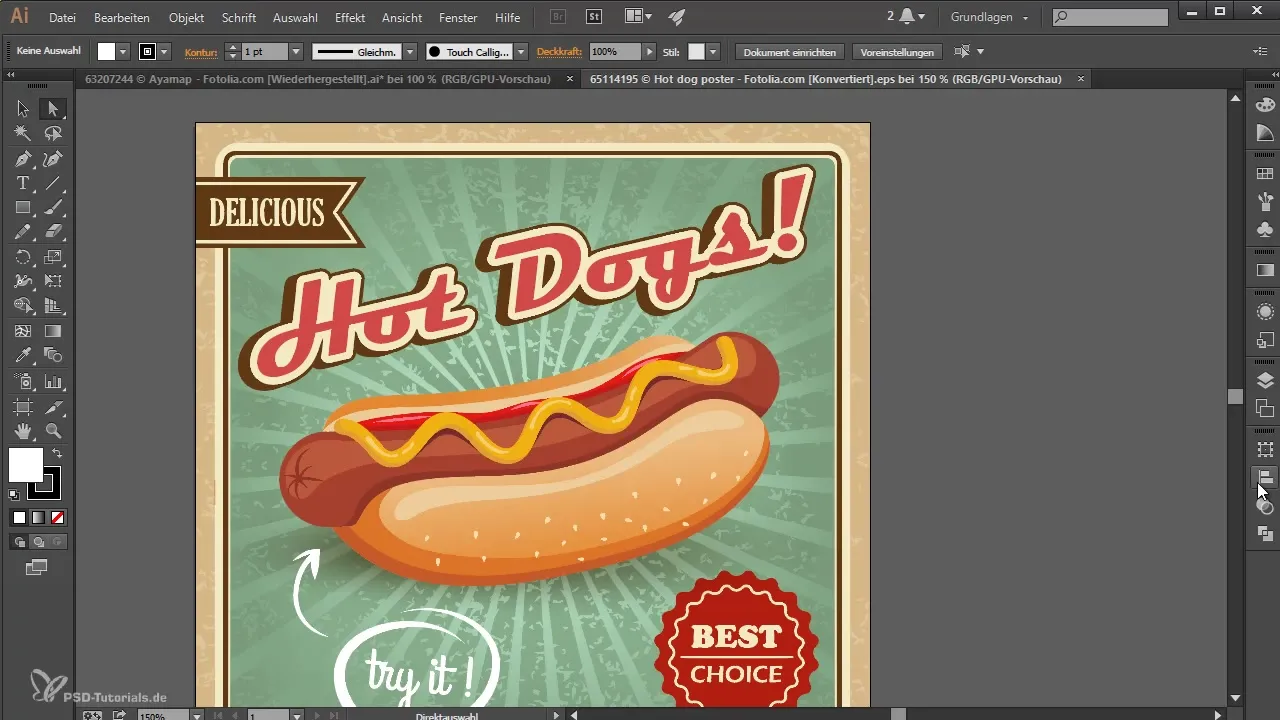Select the Paintbrush tool
Viewport: 1280px width, 720px height.
53,208
